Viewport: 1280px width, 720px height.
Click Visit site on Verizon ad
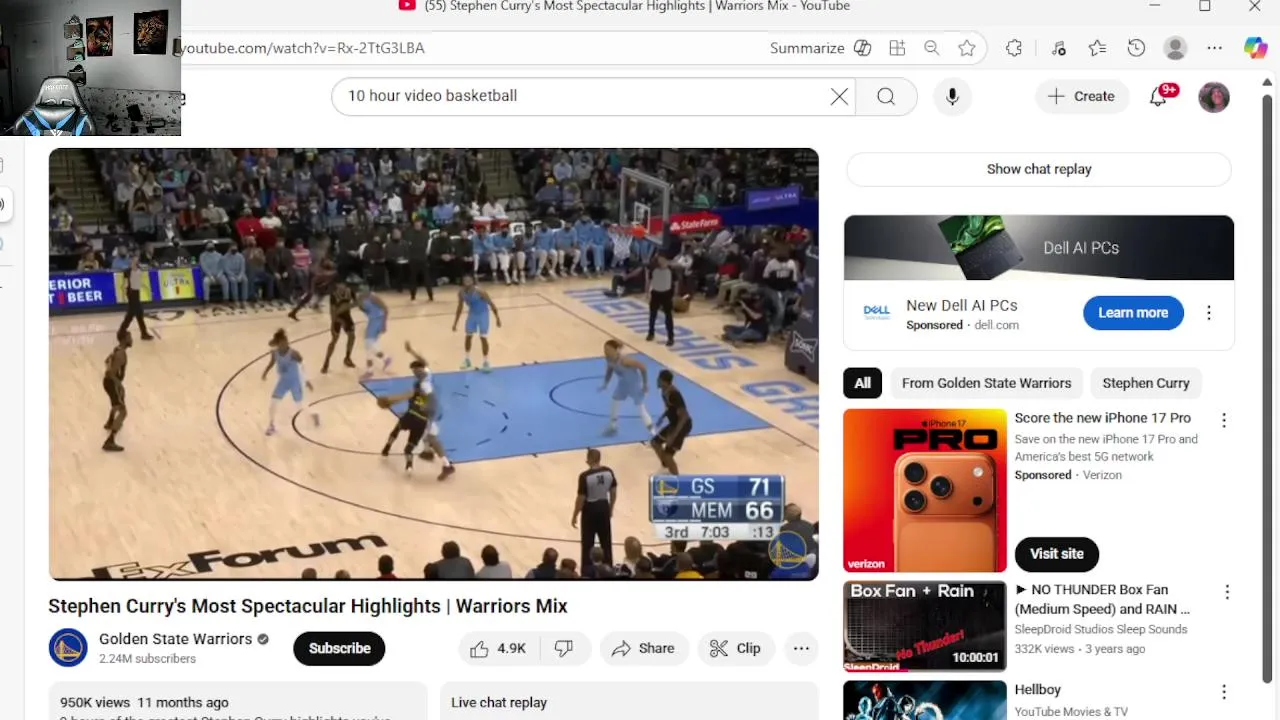(1057, 554)
